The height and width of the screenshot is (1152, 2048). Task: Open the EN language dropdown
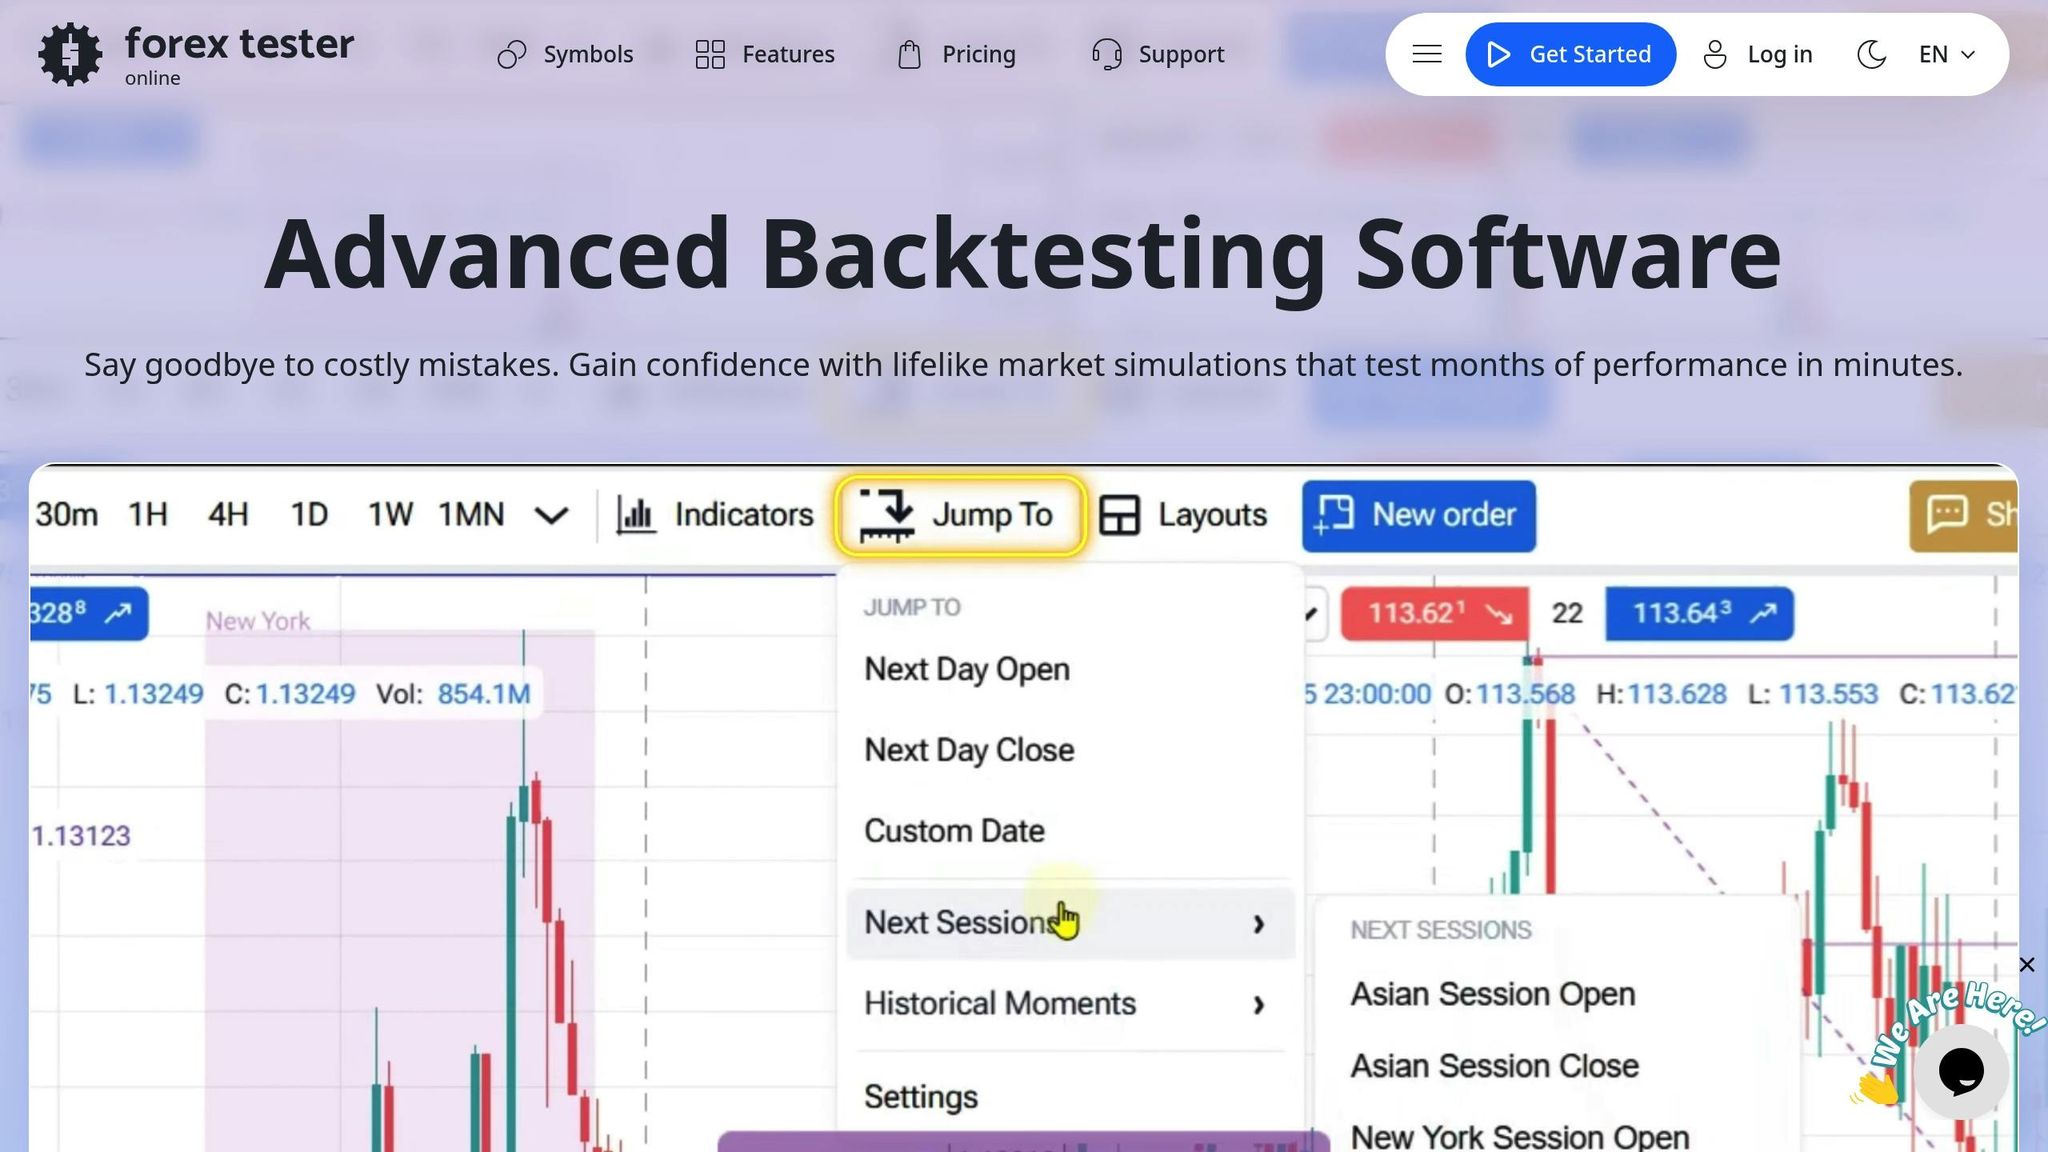click(1946, 54)
